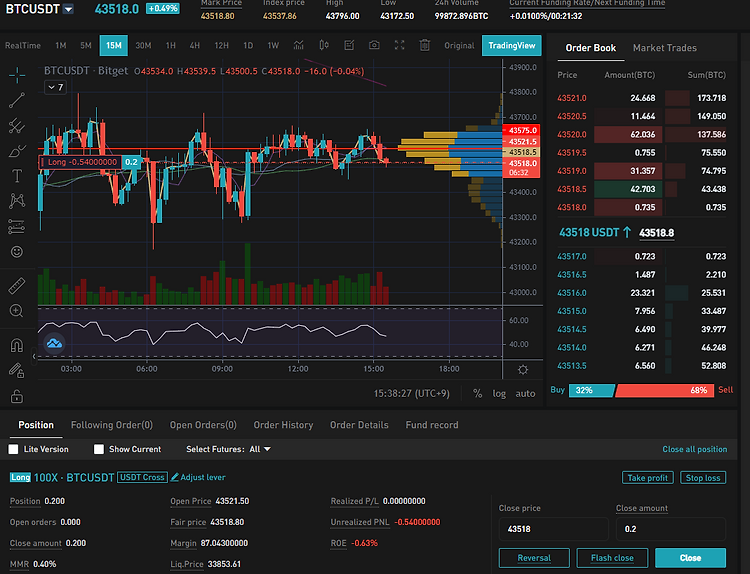750x574 pixels.
Task: Toggle lock all drawing tools
Action: point(17,396)
